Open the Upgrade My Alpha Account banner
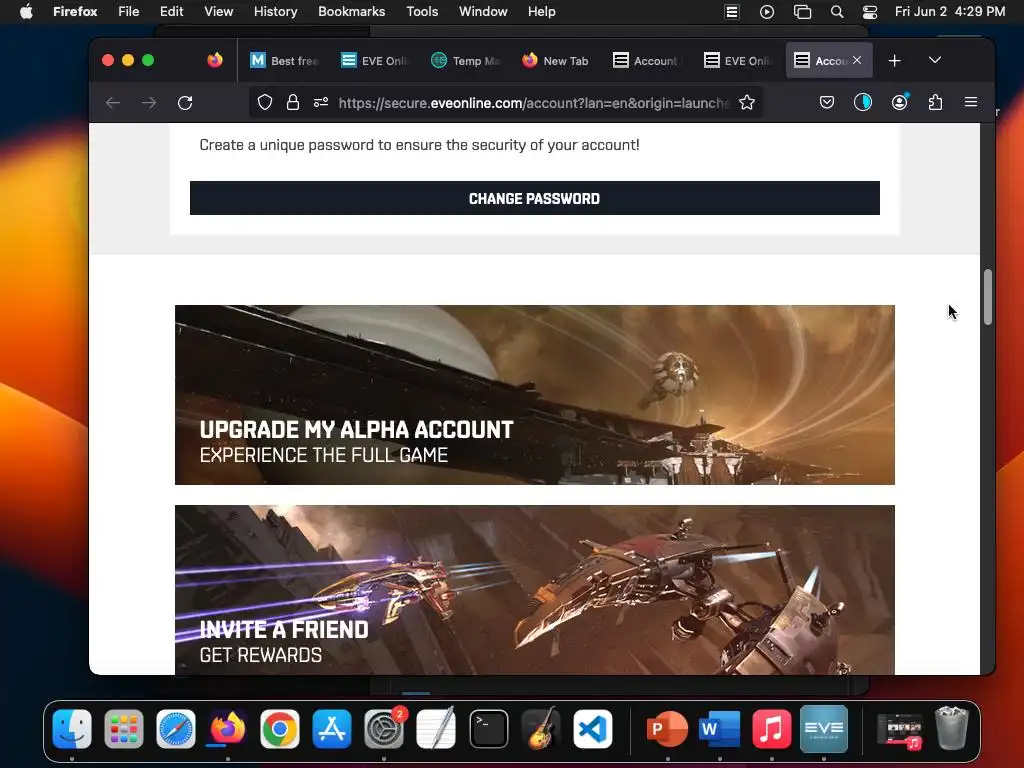 [534, 394]
